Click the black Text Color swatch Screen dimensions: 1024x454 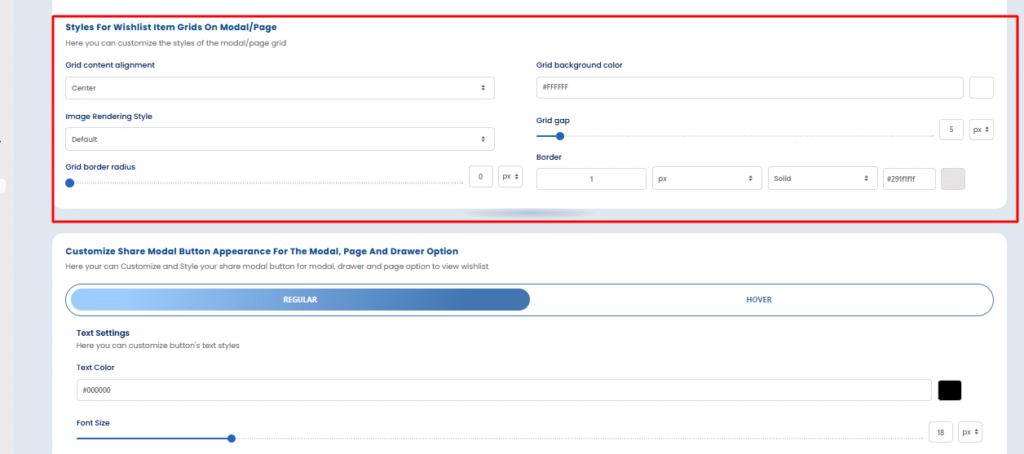pos(950,390)
